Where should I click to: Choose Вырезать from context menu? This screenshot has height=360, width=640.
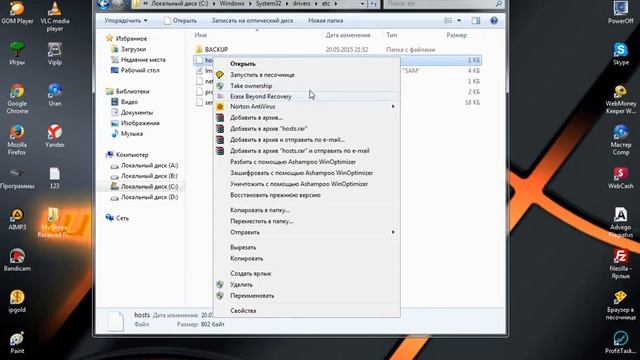point(307,247)
